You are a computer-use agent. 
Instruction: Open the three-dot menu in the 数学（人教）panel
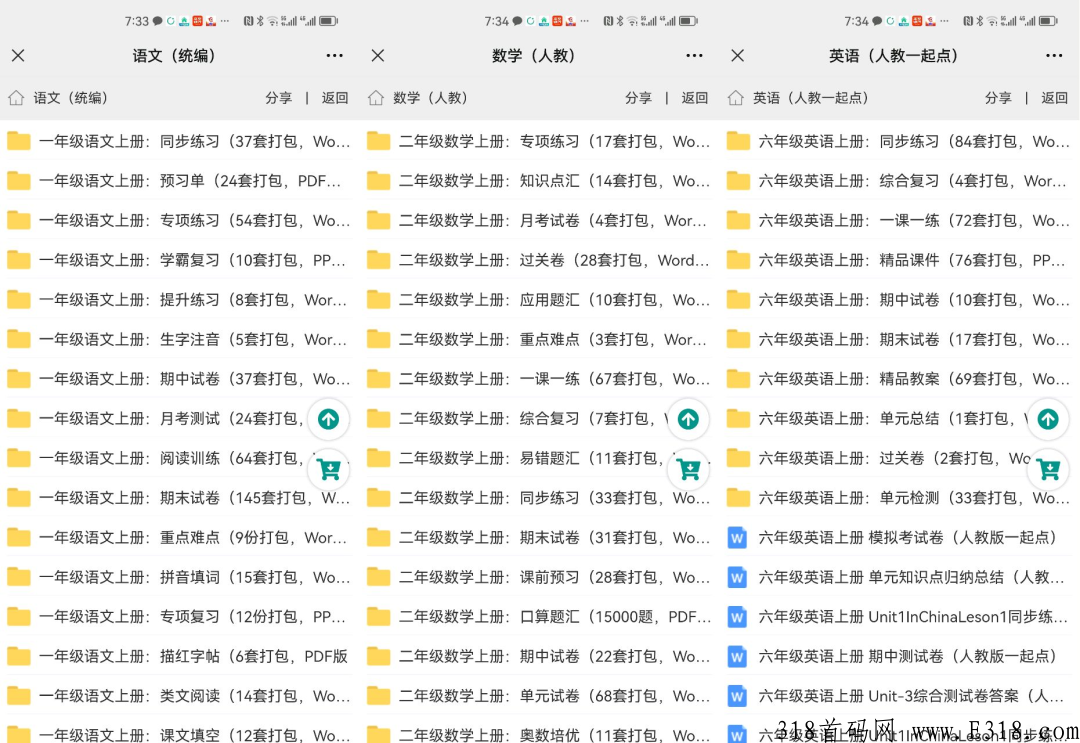tap(694, 55)
